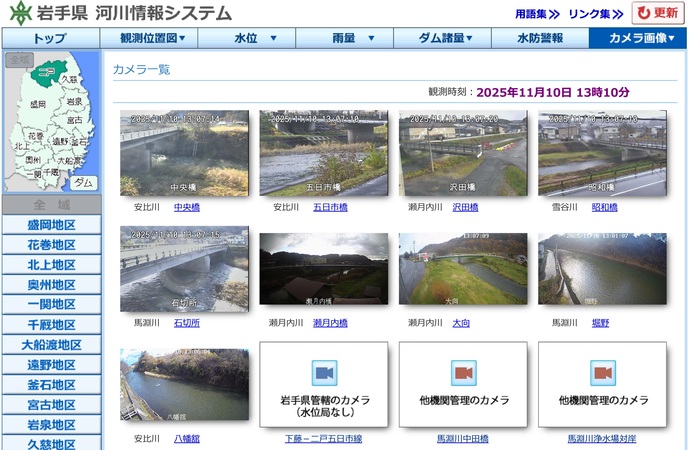Click the blue camera icon for 岩手県管轄のカメラ
This screenshot has width=690, height=450.
click(x=325, y=373)
